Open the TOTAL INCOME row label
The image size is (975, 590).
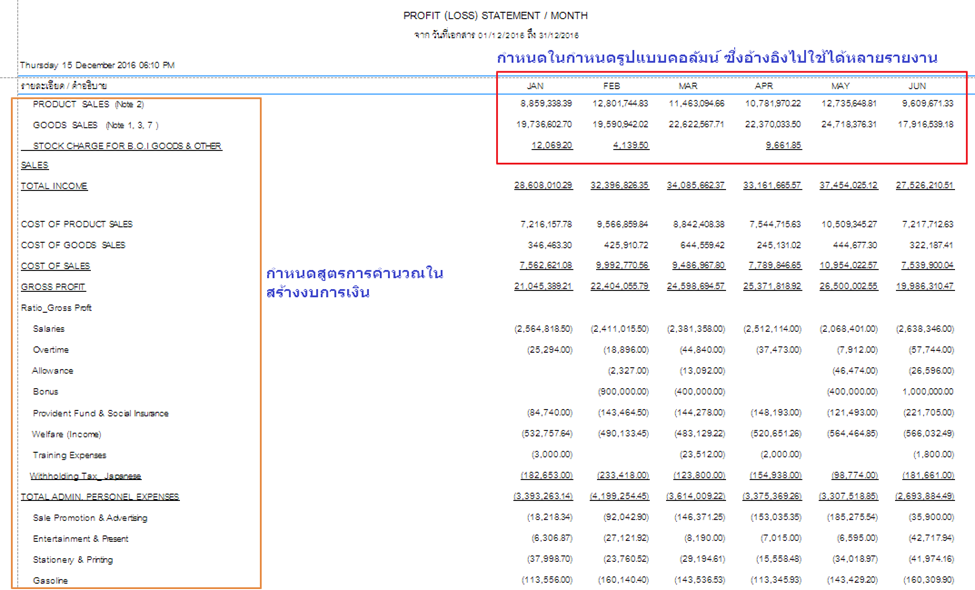click(x=54, y=186)
